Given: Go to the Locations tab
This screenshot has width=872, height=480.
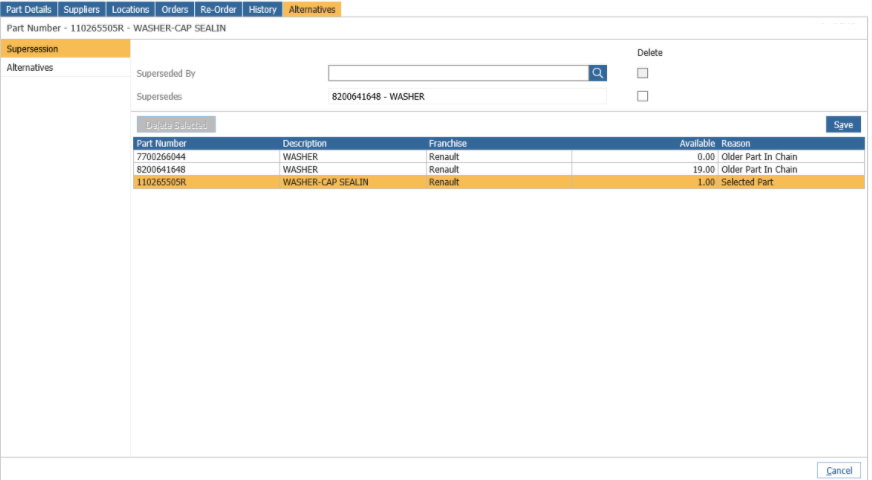Looking at the screenshot, I should click(x=130, y=9).
